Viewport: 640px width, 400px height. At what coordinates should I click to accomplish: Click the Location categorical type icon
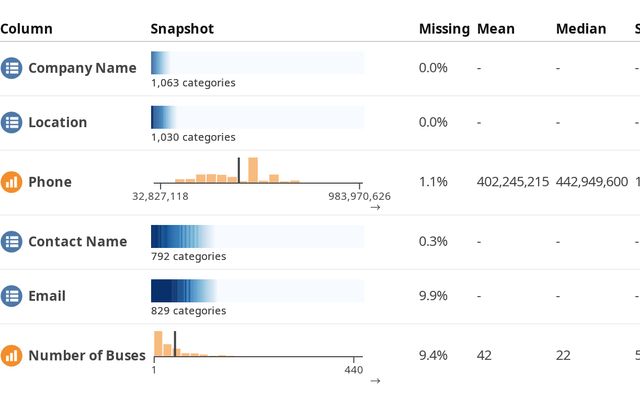click(11, 122)
